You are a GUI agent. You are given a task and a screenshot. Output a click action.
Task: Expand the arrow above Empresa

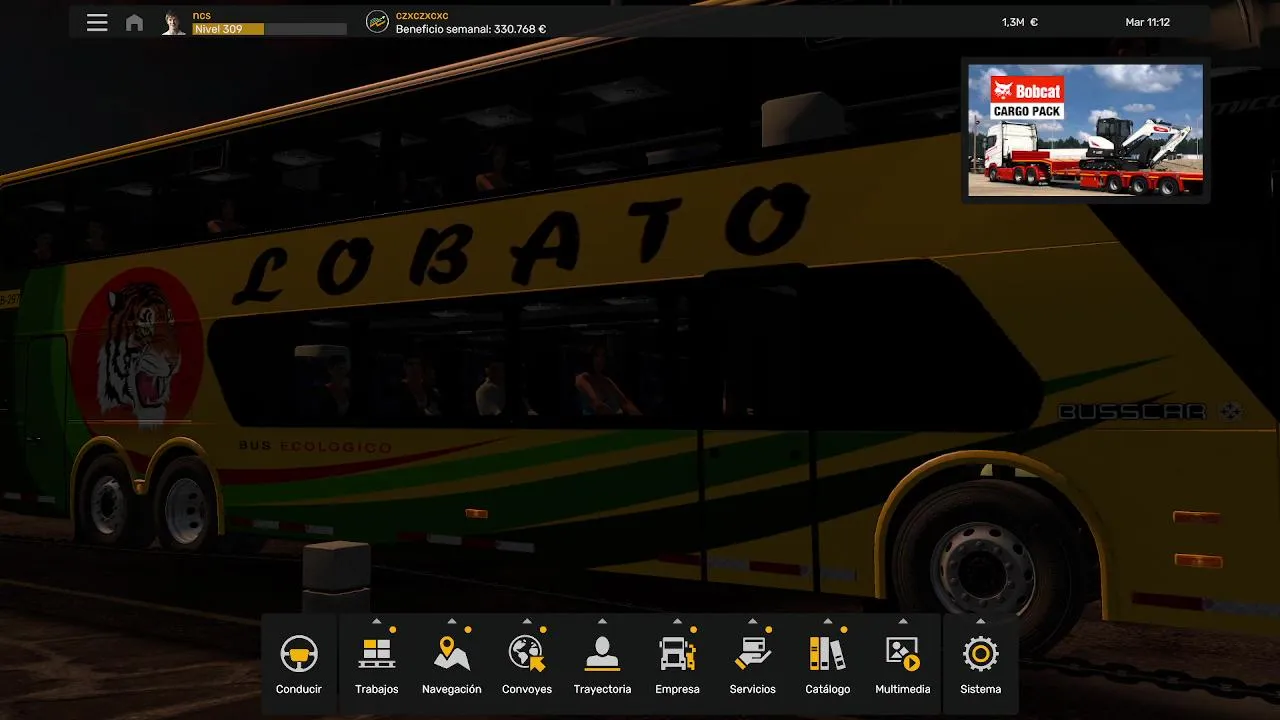pos(677,621)
